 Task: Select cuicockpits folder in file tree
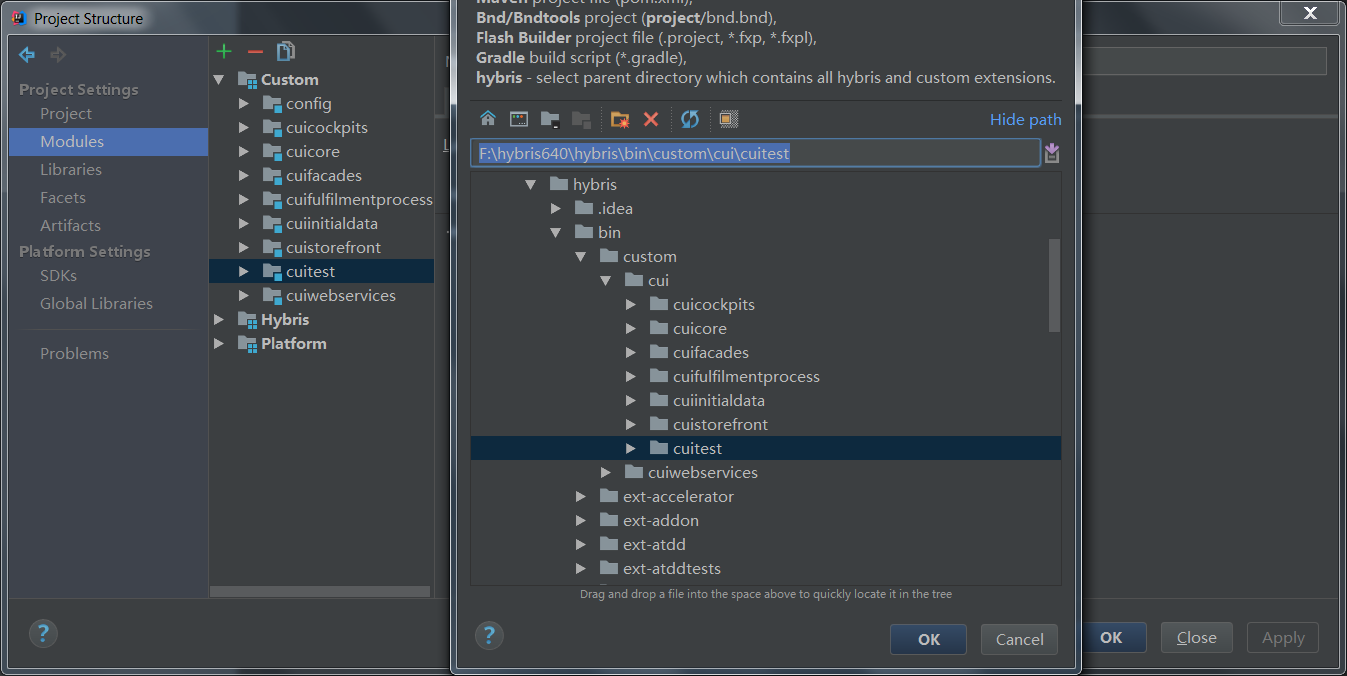point(713,305)
